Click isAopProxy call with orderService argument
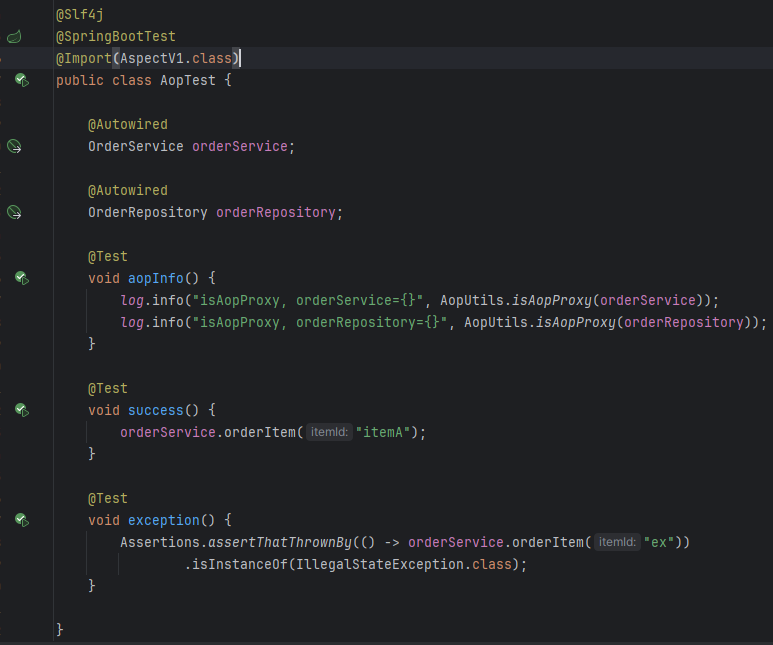This screenshot has width=773, height=645. click(x=552, y=300)
